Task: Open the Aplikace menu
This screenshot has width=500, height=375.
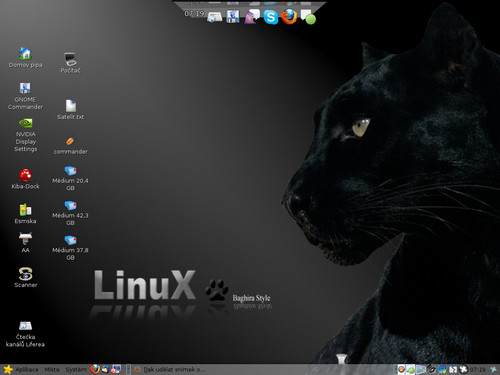Action: (x=27, y=369)
